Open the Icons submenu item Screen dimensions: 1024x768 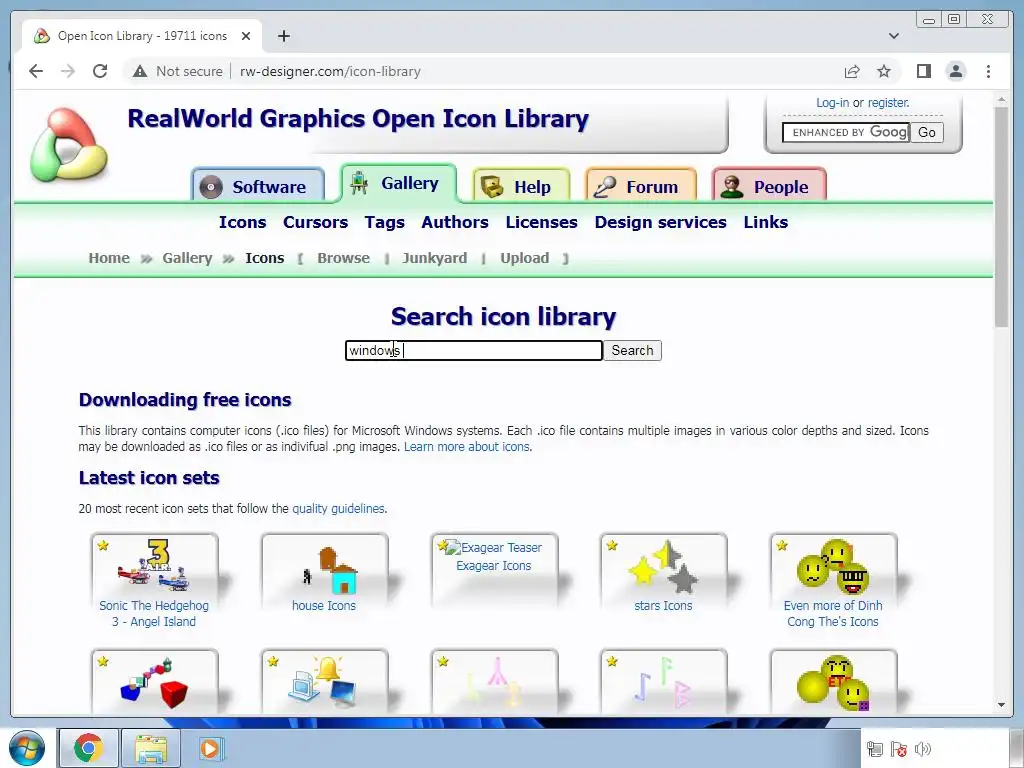[242, 222]
